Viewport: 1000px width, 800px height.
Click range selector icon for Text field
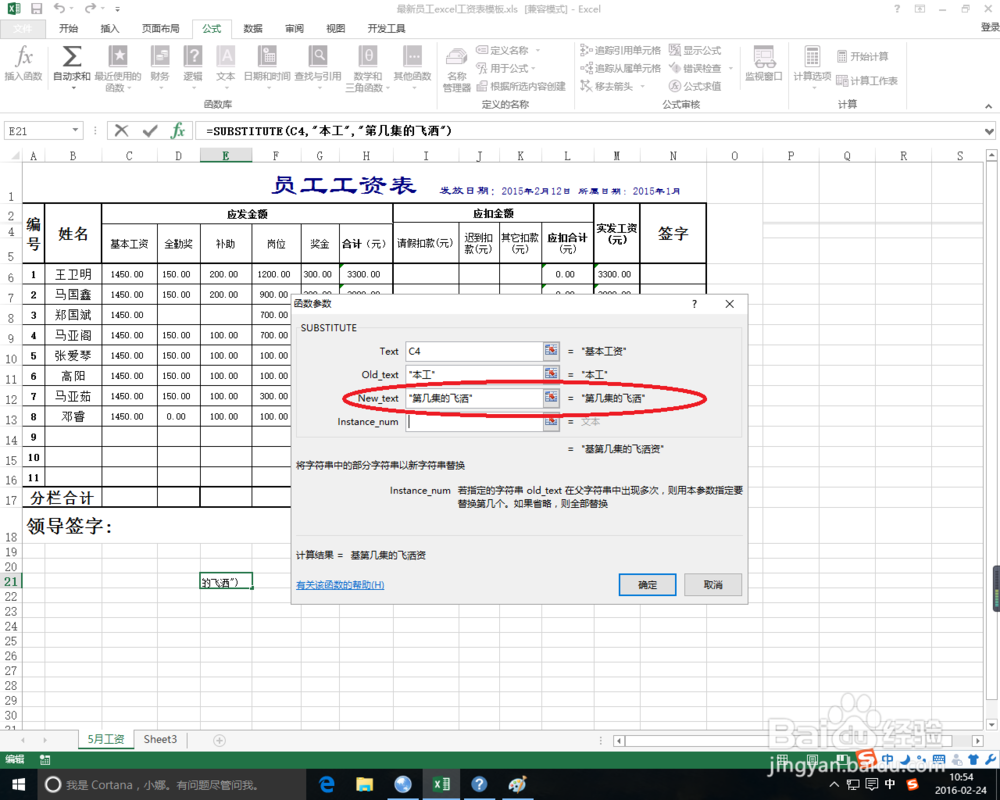tap(551, 350)
